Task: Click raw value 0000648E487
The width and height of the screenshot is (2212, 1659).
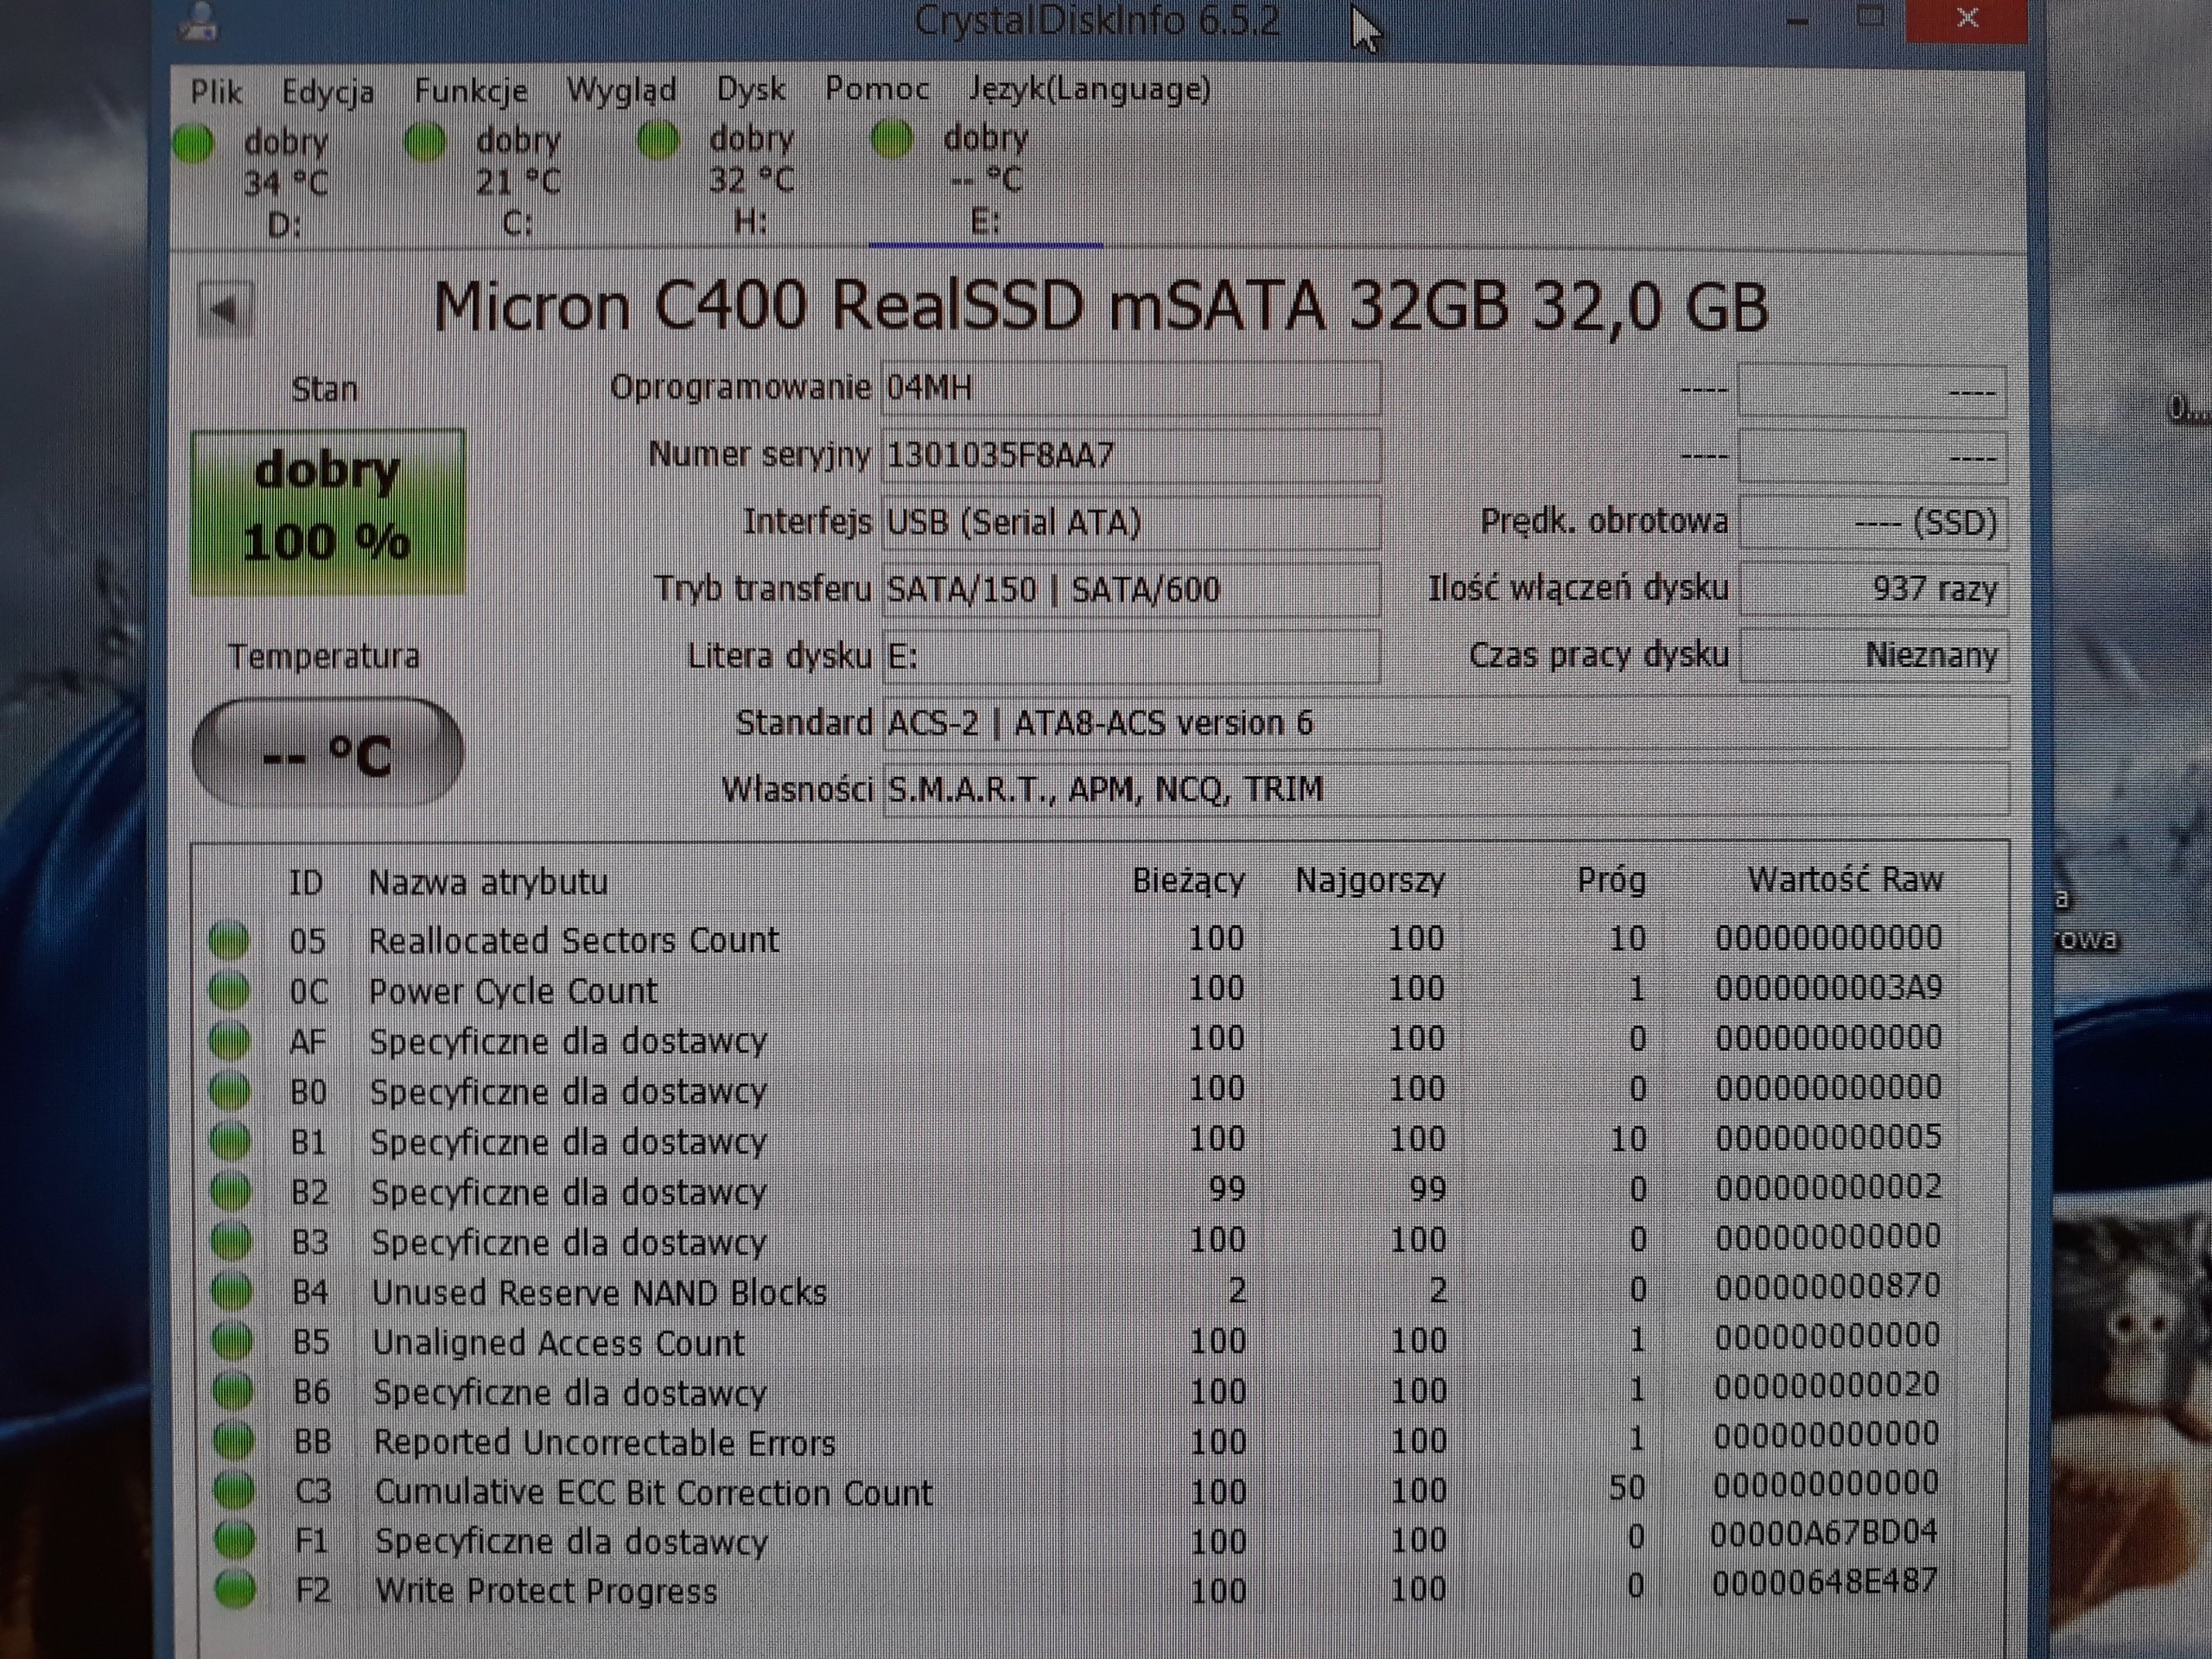Action: [1825, 1582]
